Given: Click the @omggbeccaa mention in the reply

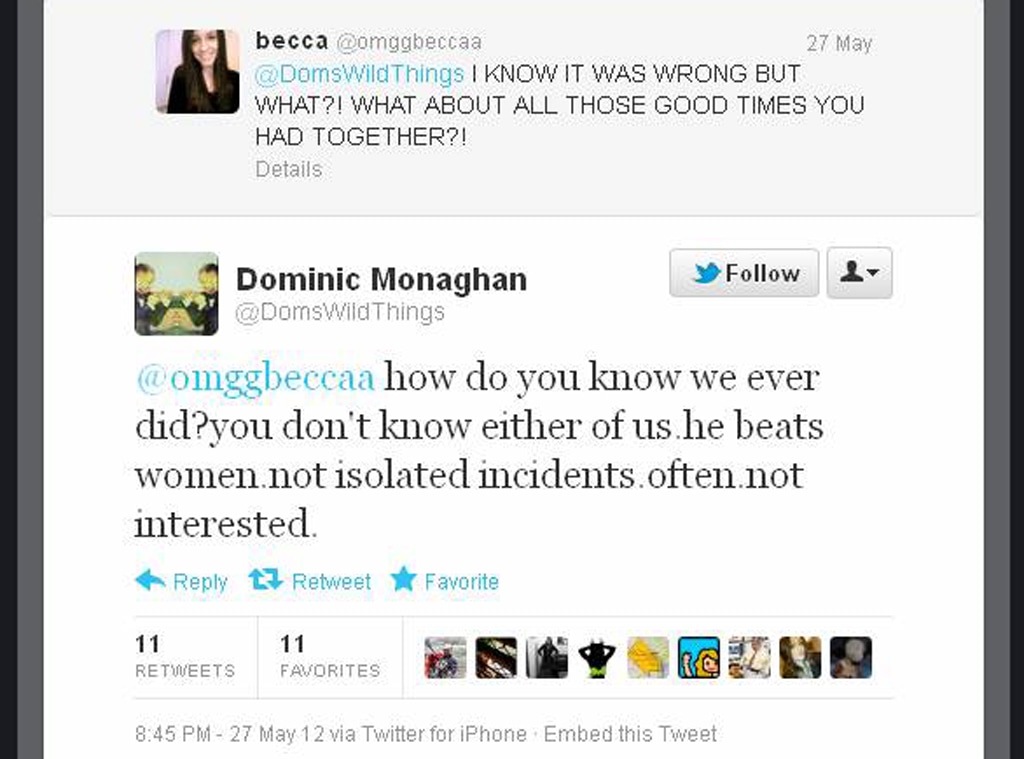Looking at the screenshot, I should coord(255,378).
